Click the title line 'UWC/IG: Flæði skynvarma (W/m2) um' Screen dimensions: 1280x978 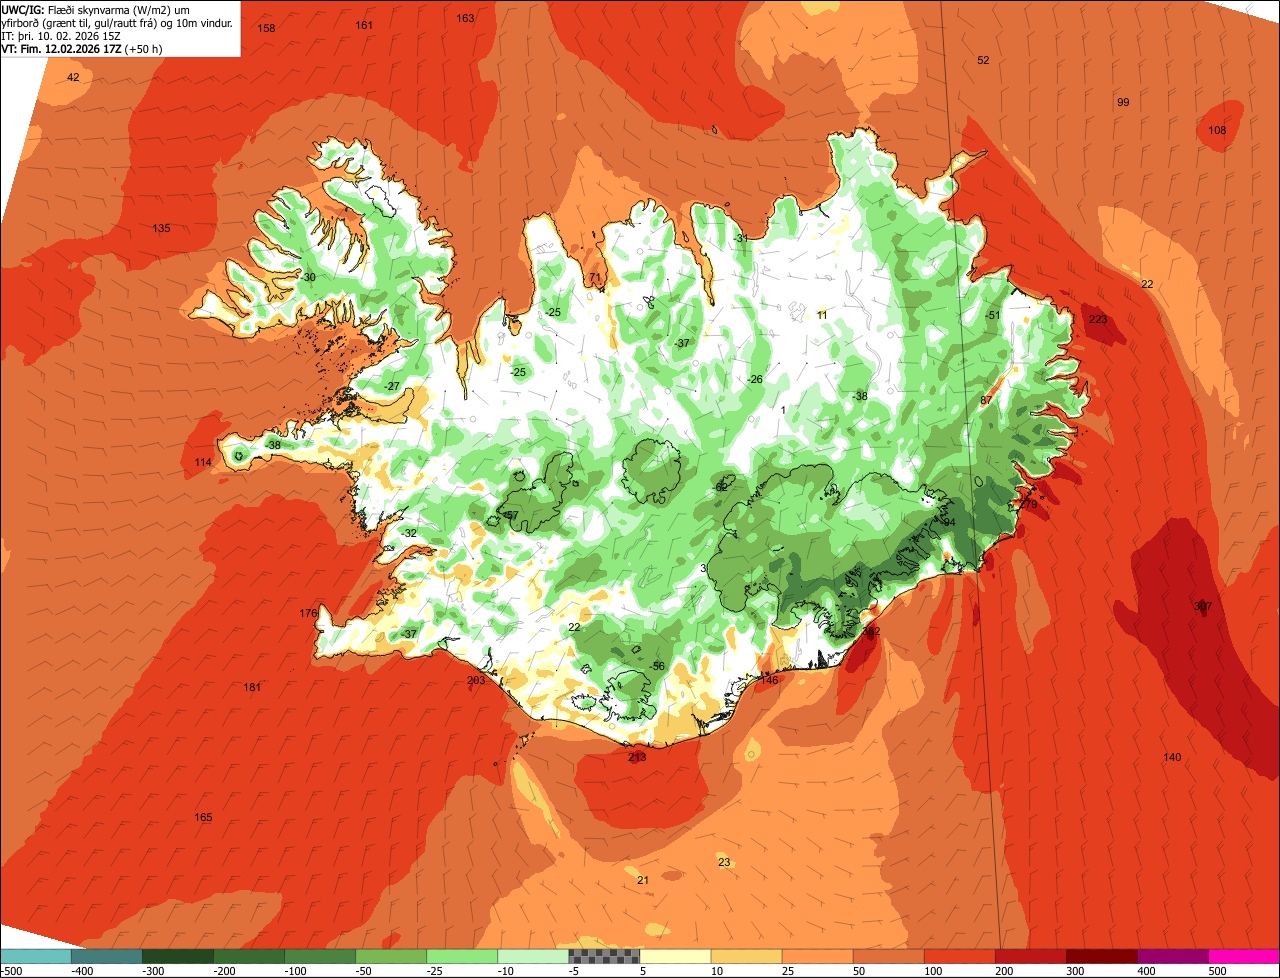[x=96, y=9]
